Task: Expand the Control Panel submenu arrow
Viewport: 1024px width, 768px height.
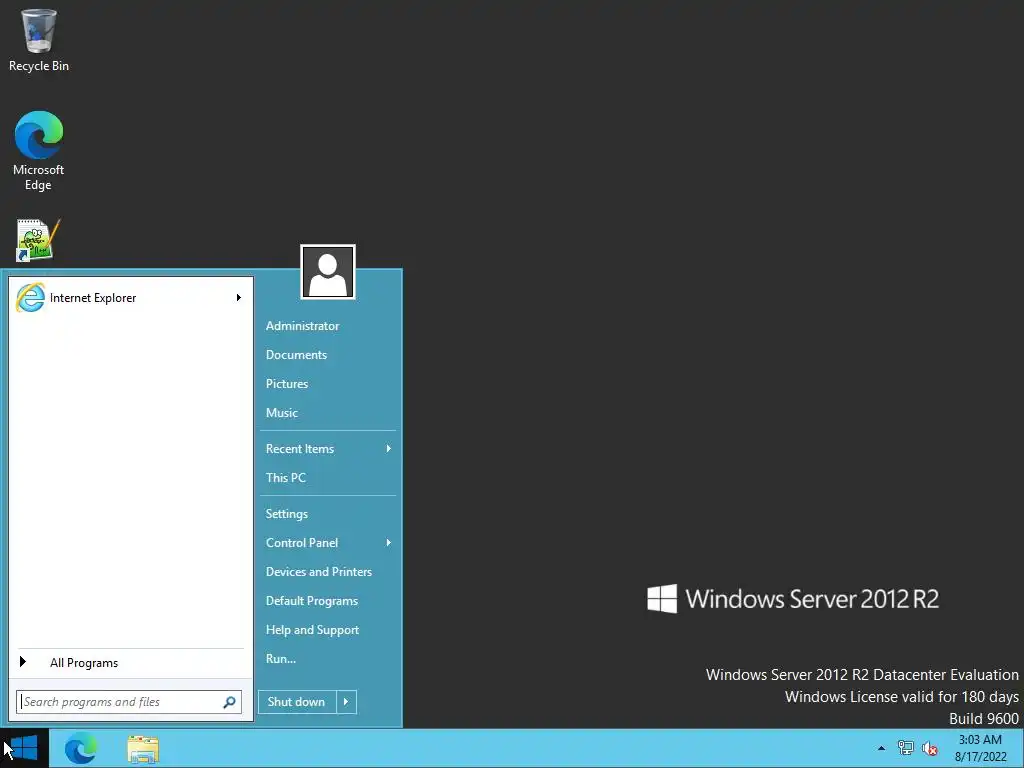Action: click(389, 543)
